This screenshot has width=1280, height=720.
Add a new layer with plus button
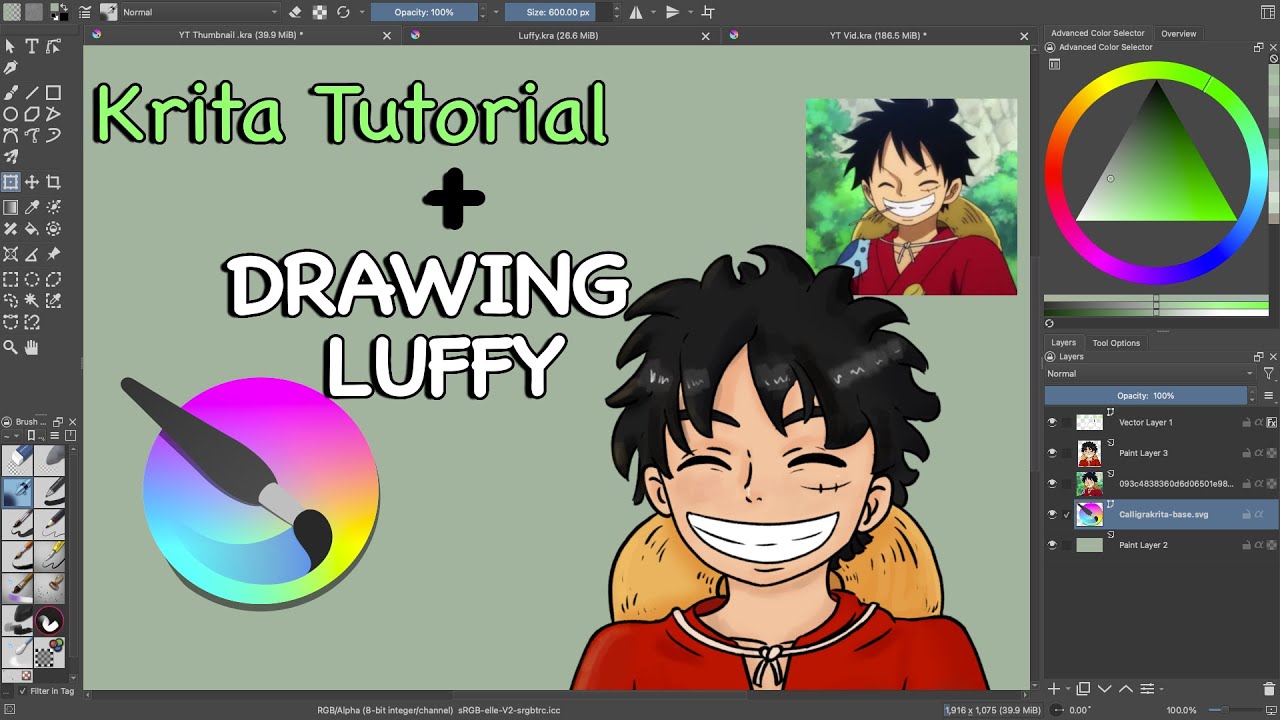tap(1053, 689)
